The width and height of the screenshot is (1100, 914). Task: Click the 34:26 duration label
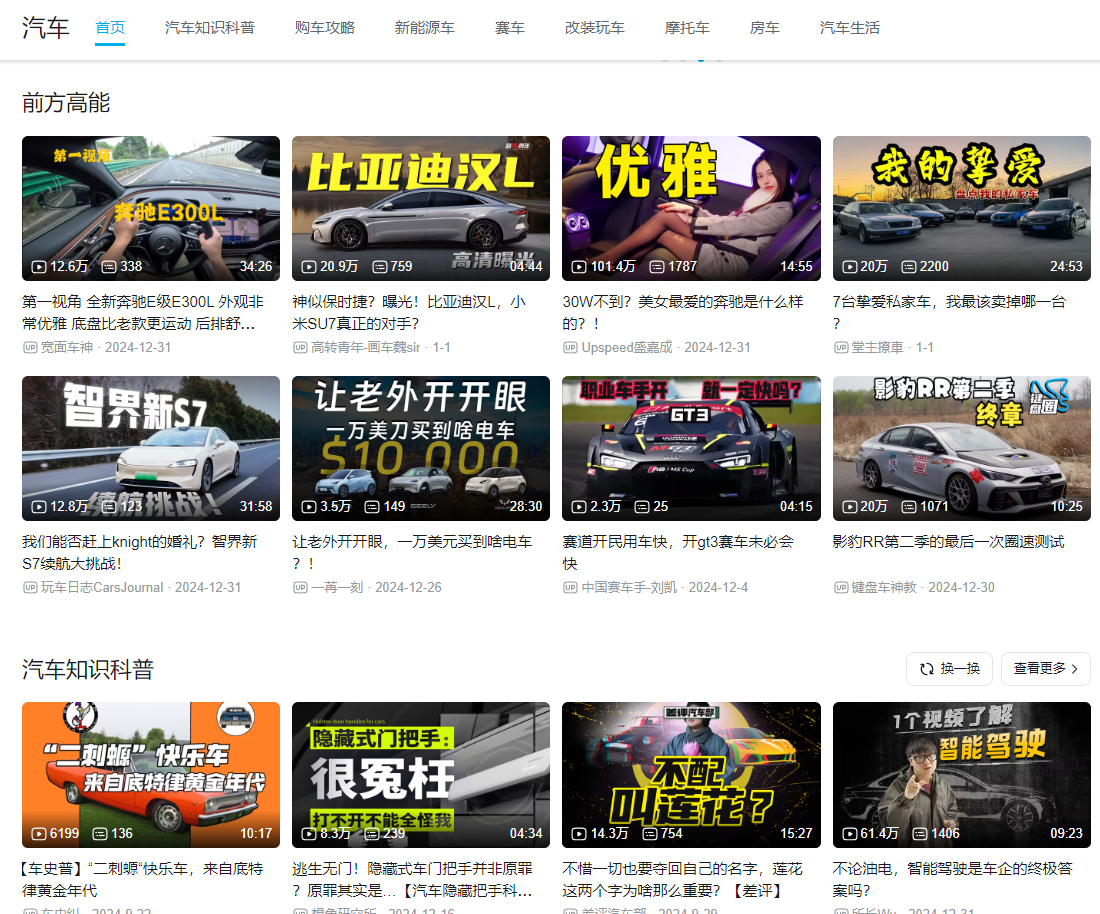pos(256,267)
